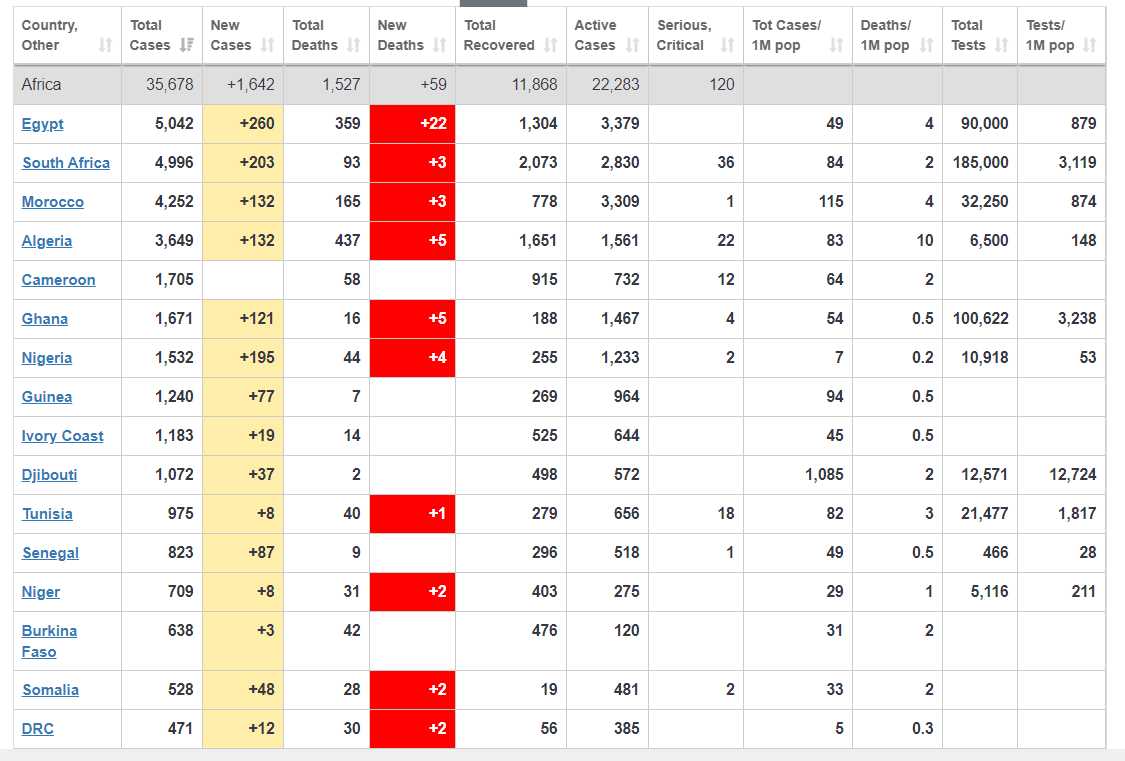
Task: Sort by the Country, Other column arrows
Action: [x=105, y=45]
